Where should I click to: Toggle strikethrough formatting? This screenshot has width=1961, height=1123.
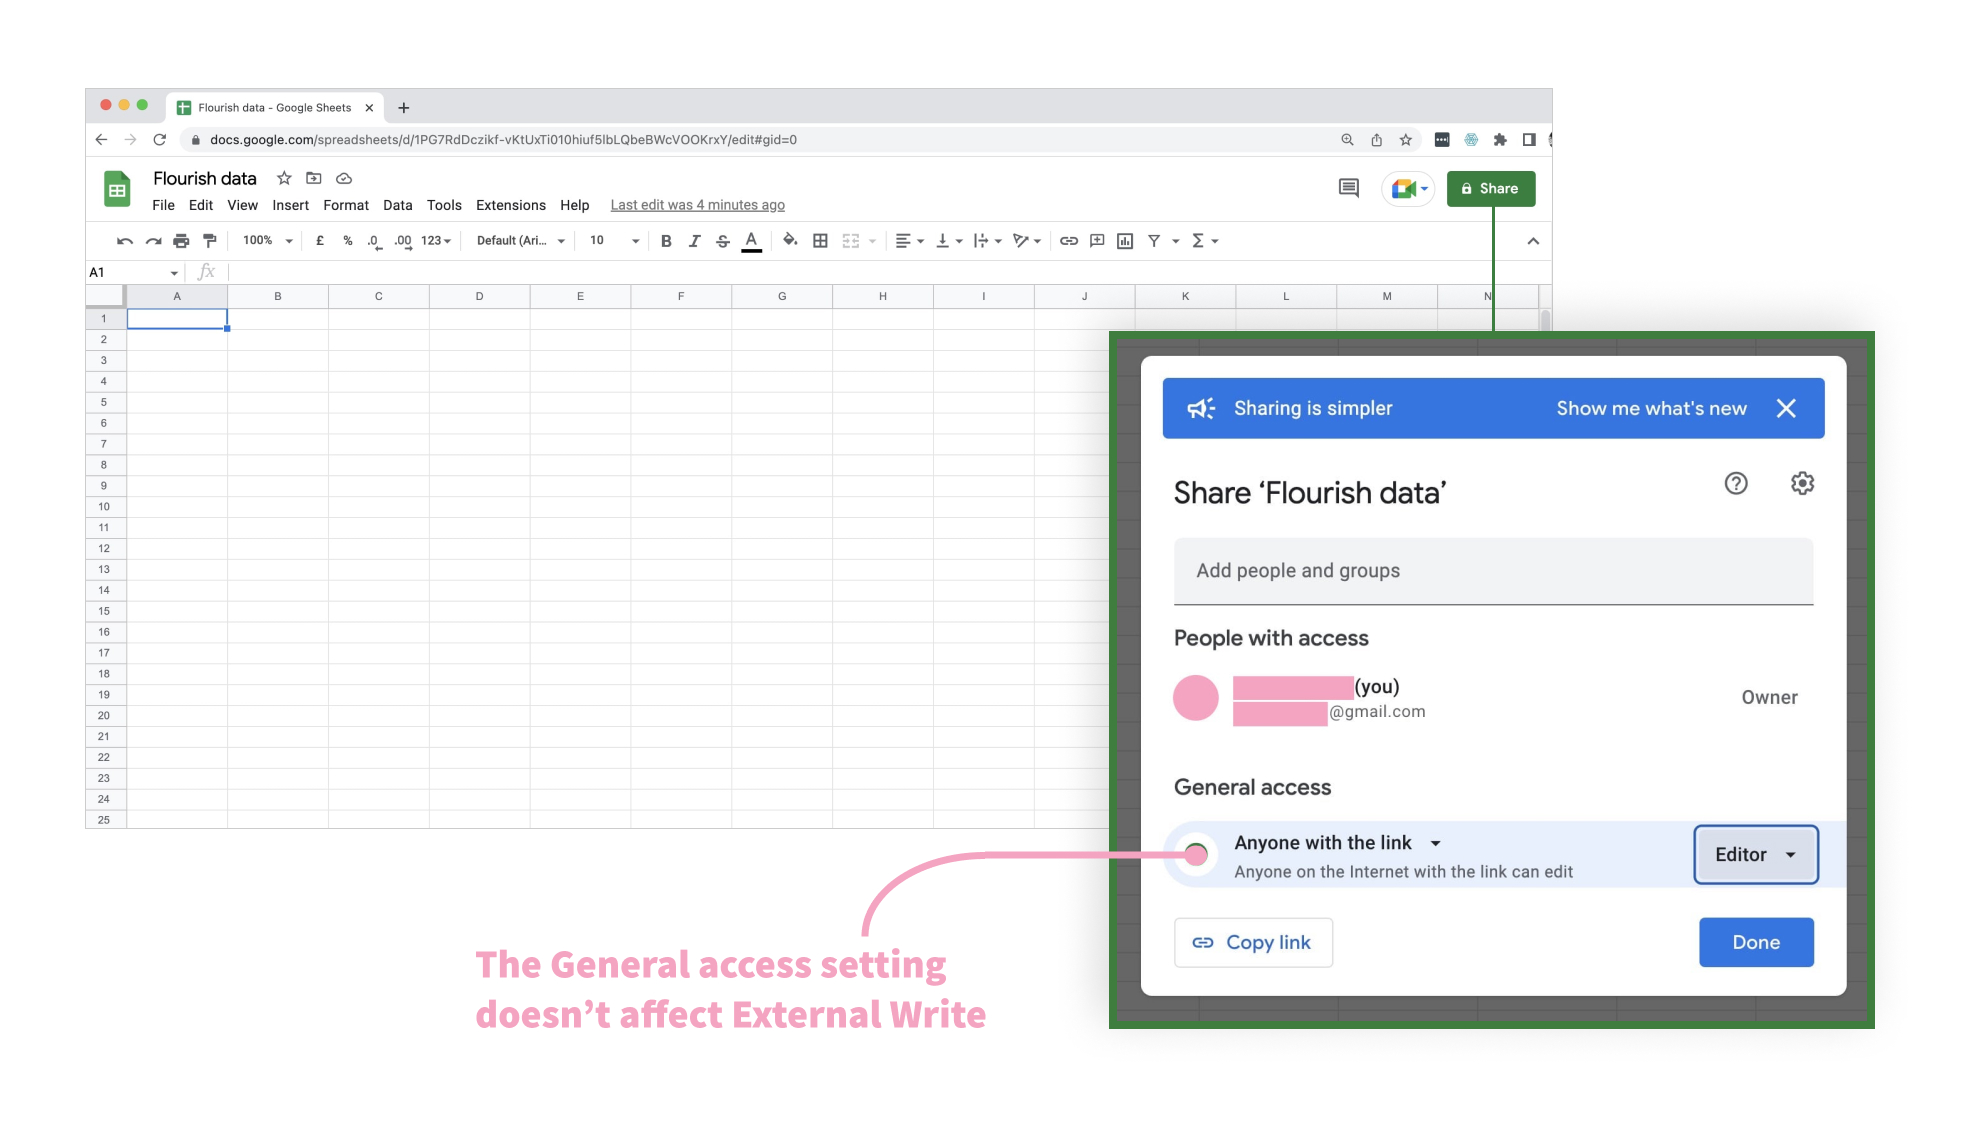click(x=723, y=241)
